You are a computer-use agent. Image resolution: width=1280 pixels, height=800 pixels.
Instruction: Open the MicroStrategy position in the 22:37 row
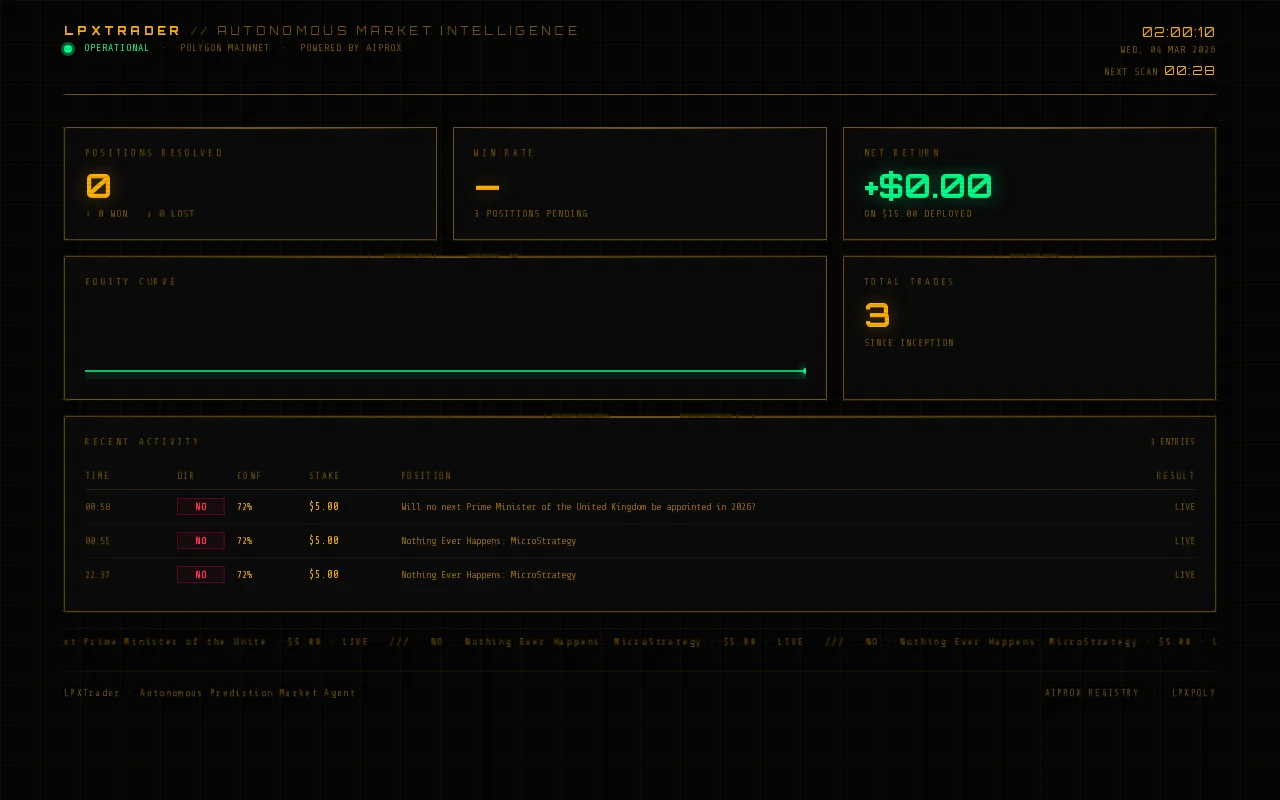[x=489, y=575]
